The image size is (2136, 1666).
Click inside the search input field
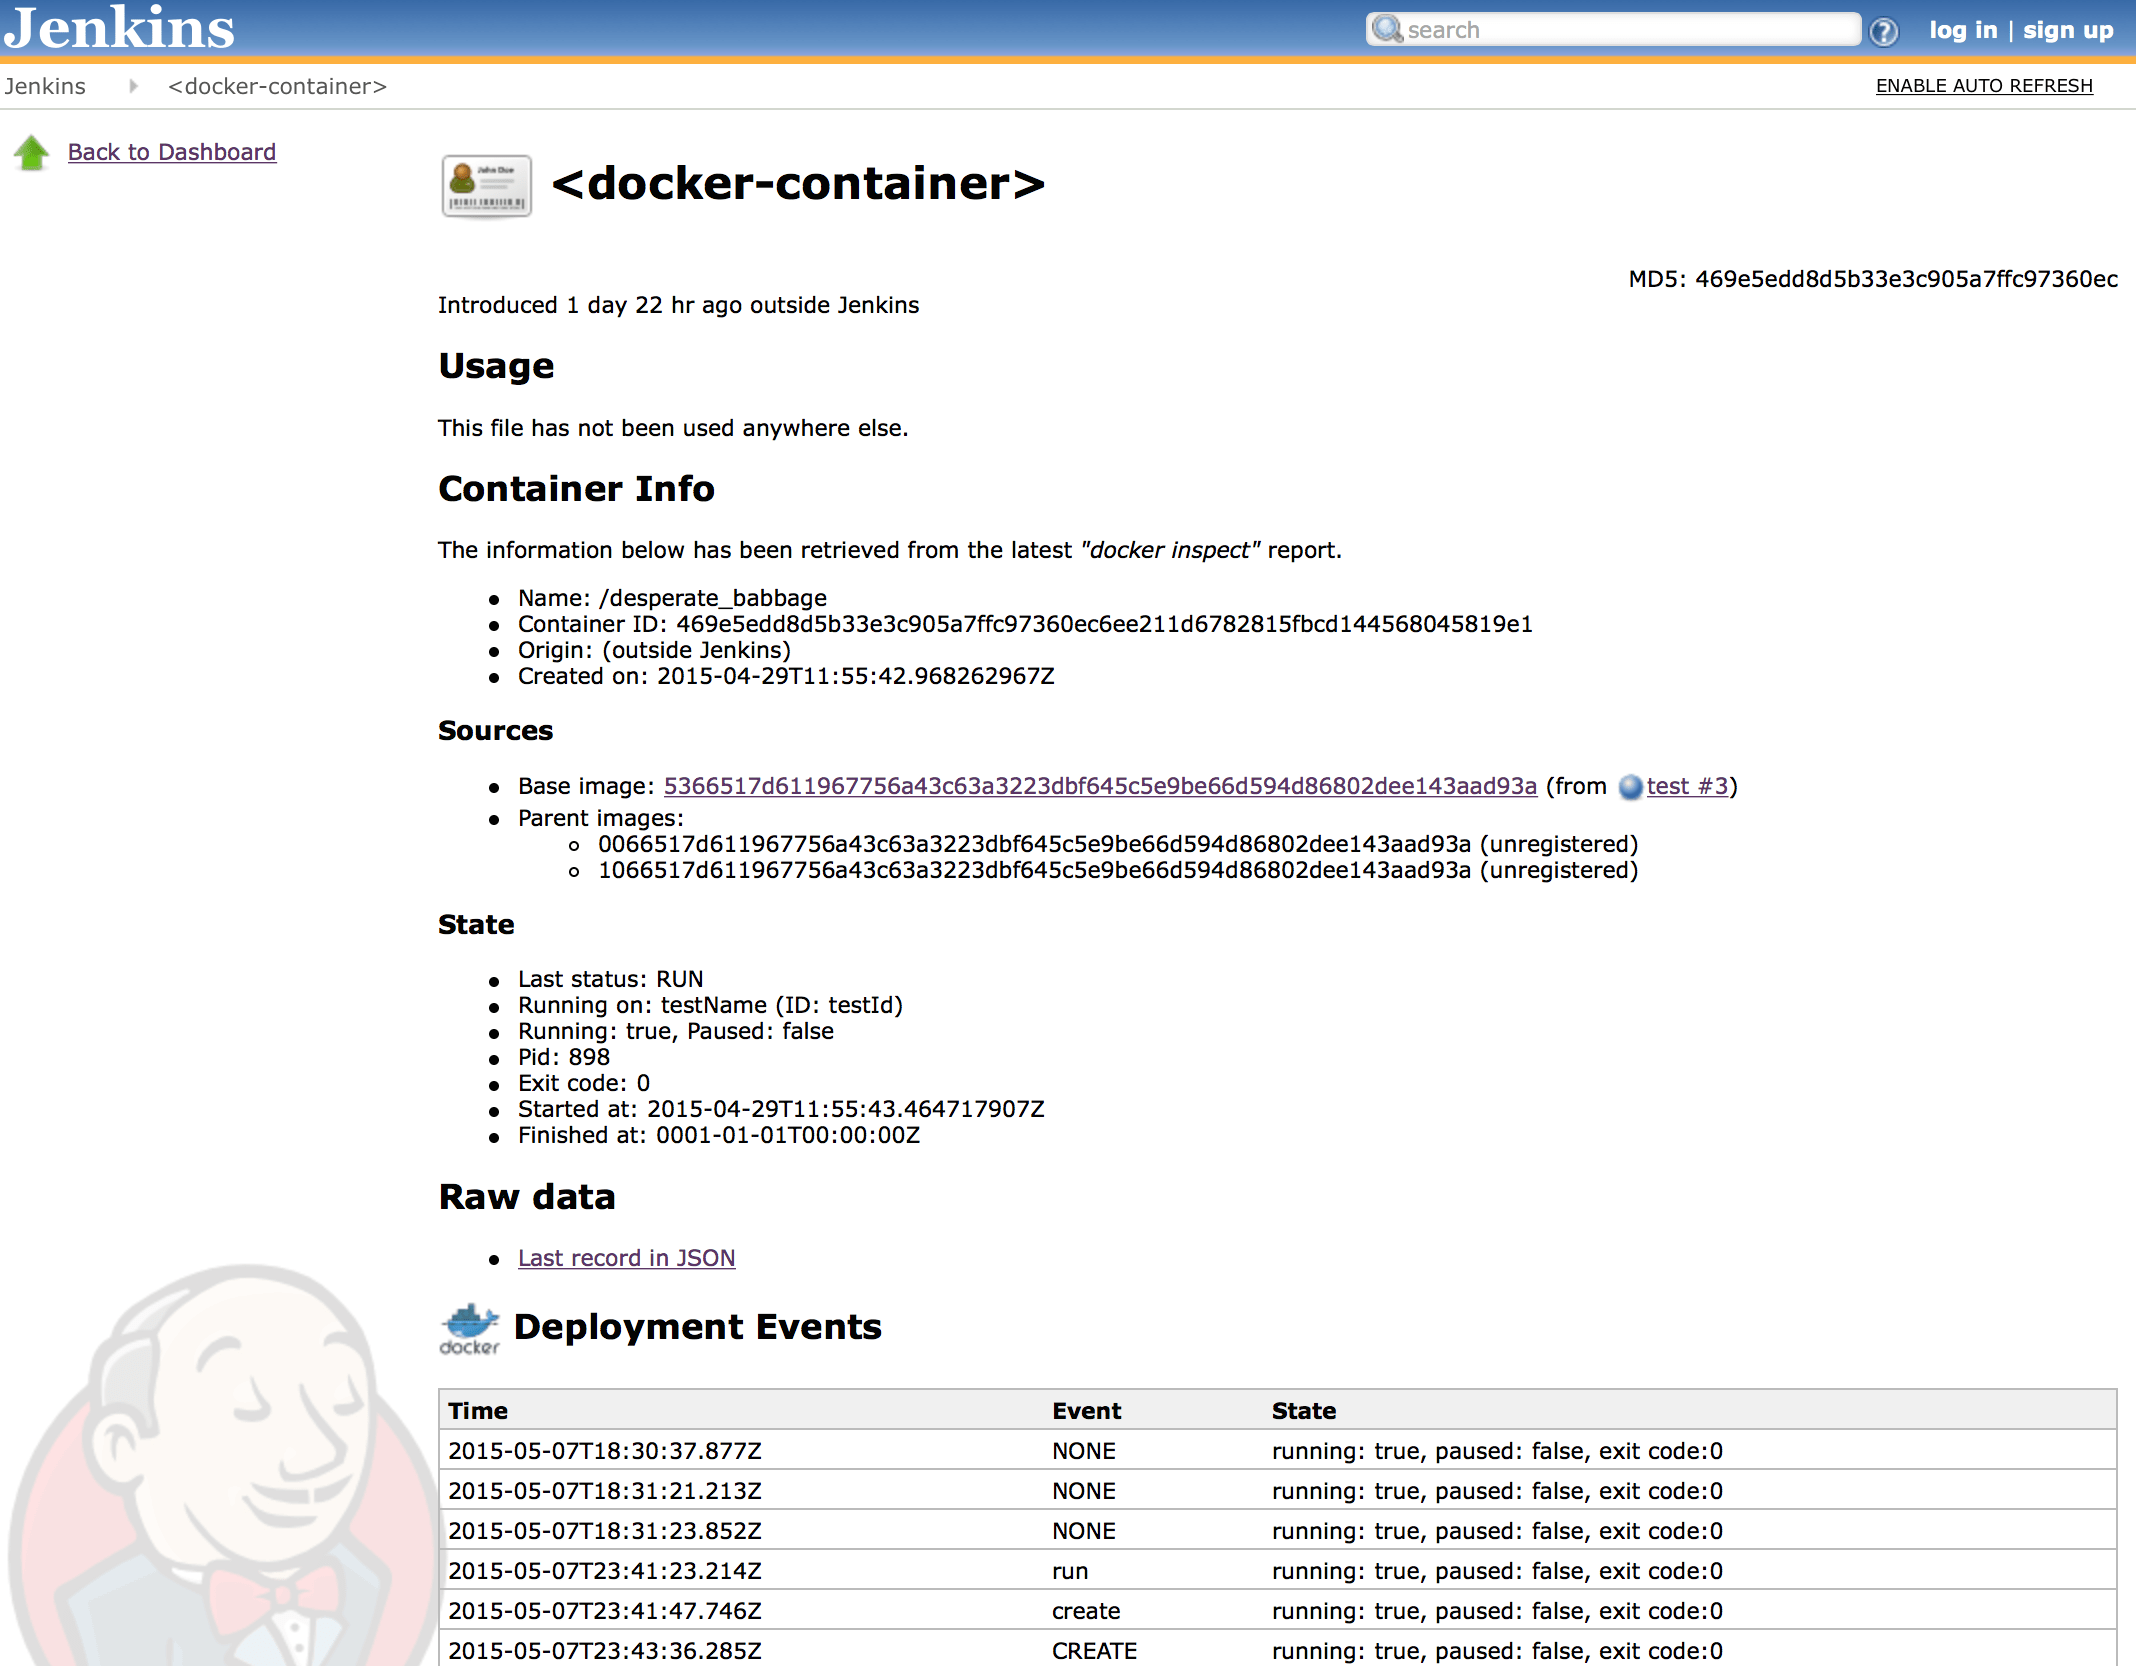[1620, 29]
